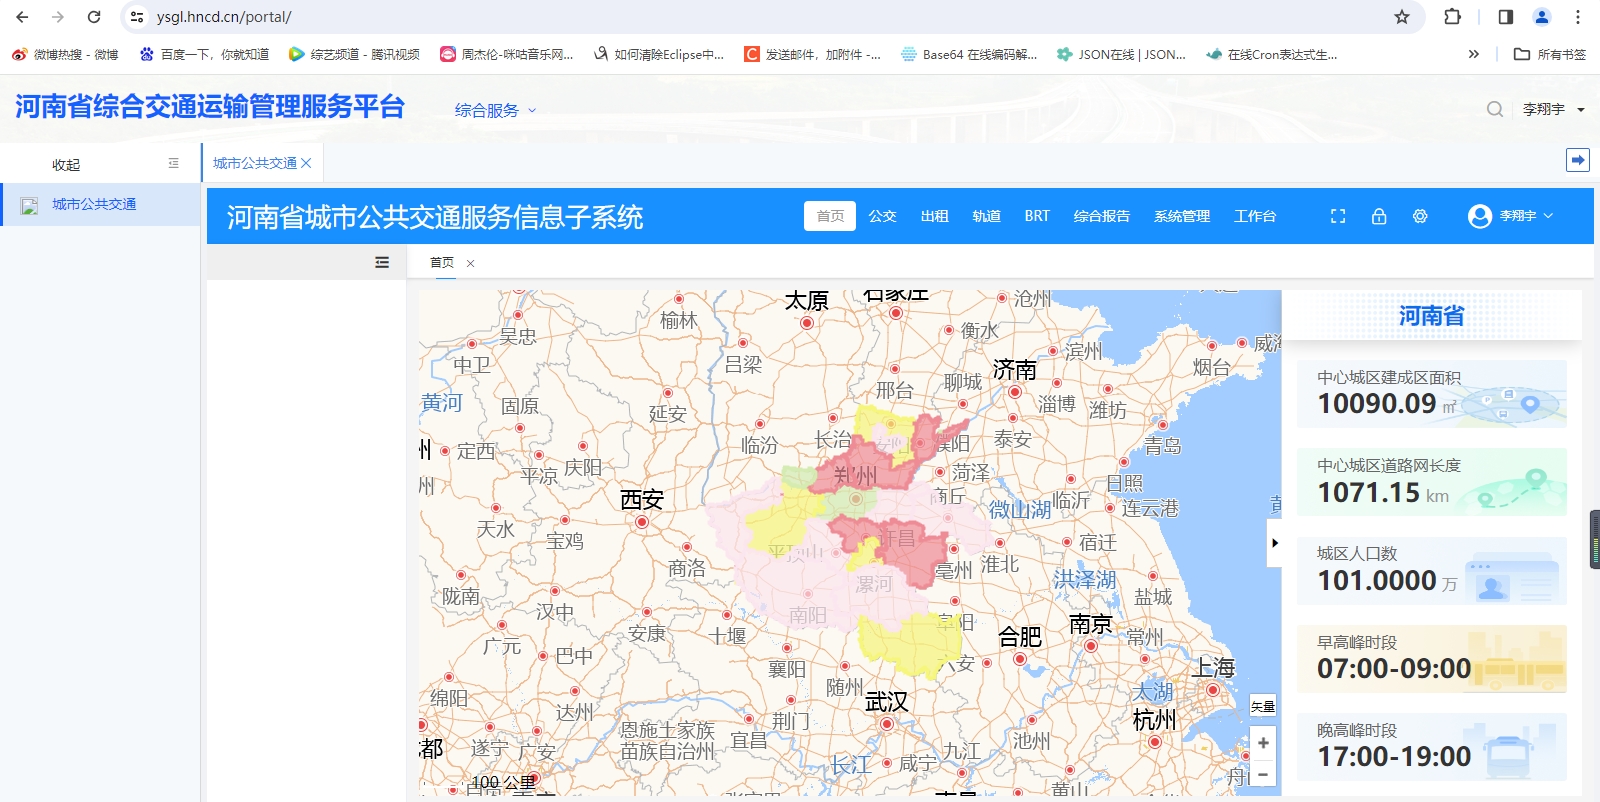Open 出租 menu item
The width and height of the screenshot is (1600, 802).
pyautogui.click(x=934, y=216)
